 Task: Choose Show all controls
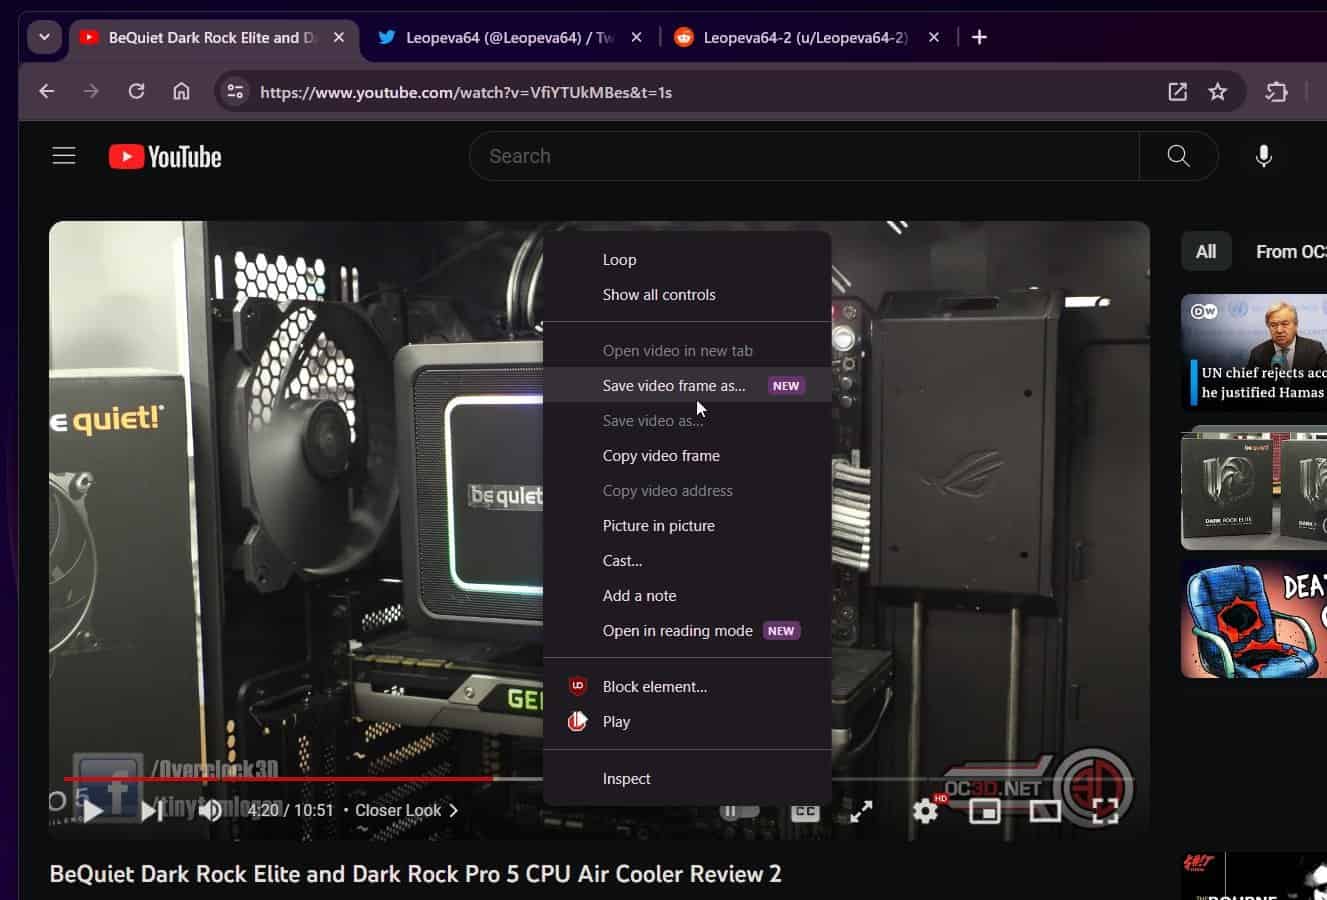[x=687, y=295]
